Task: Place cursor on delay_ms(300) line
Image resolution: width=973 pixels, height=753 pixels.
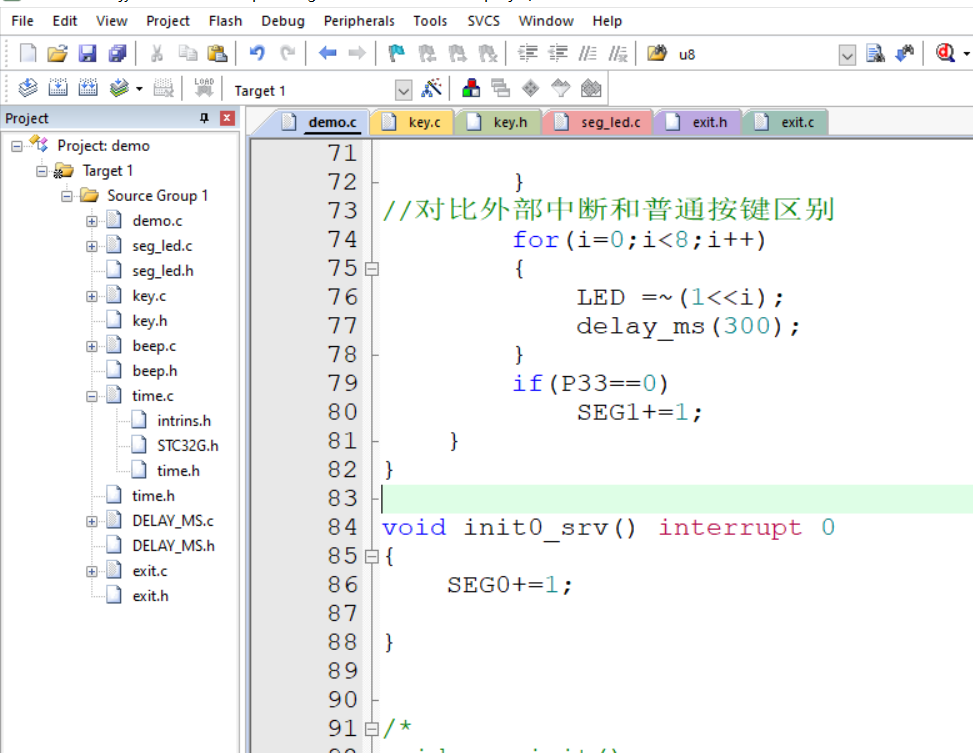Action: point(688,326)
